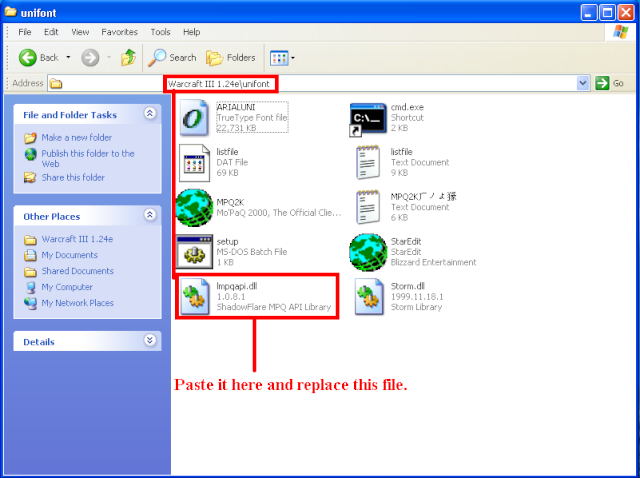Expand the address bar dropdown
640x478 pixels.
pos(583,83)
